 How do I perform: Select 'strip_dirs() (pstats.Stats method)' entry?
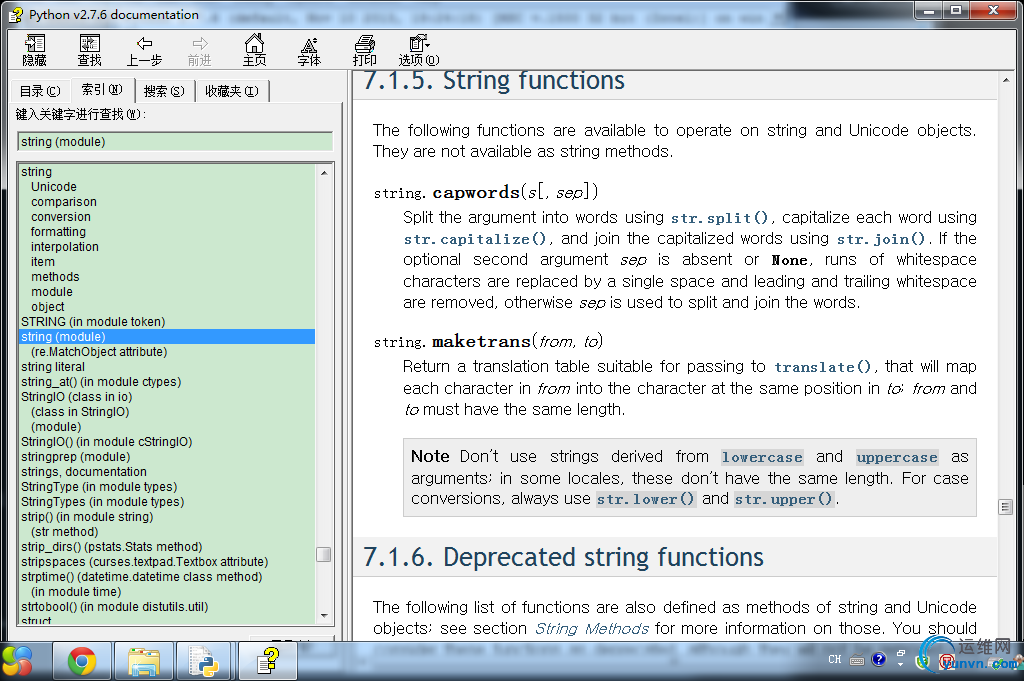point(112,547)
